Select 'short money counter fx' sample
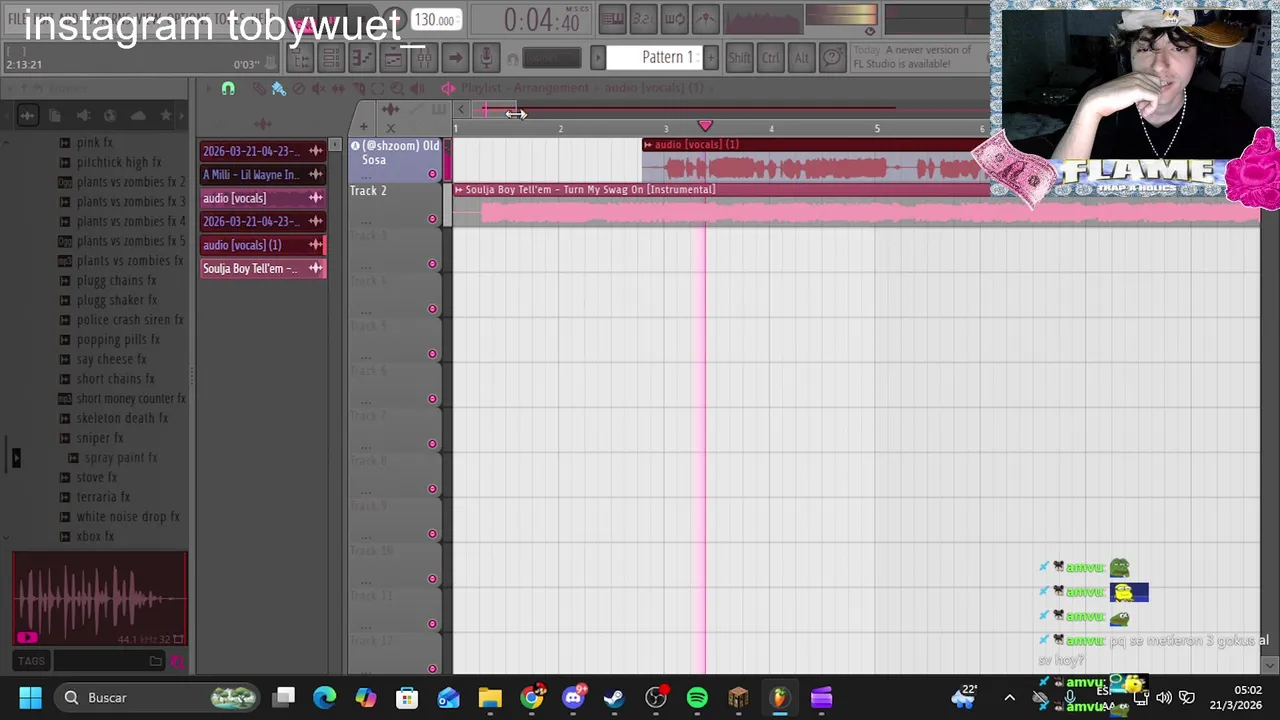 [x=131, y=398]
